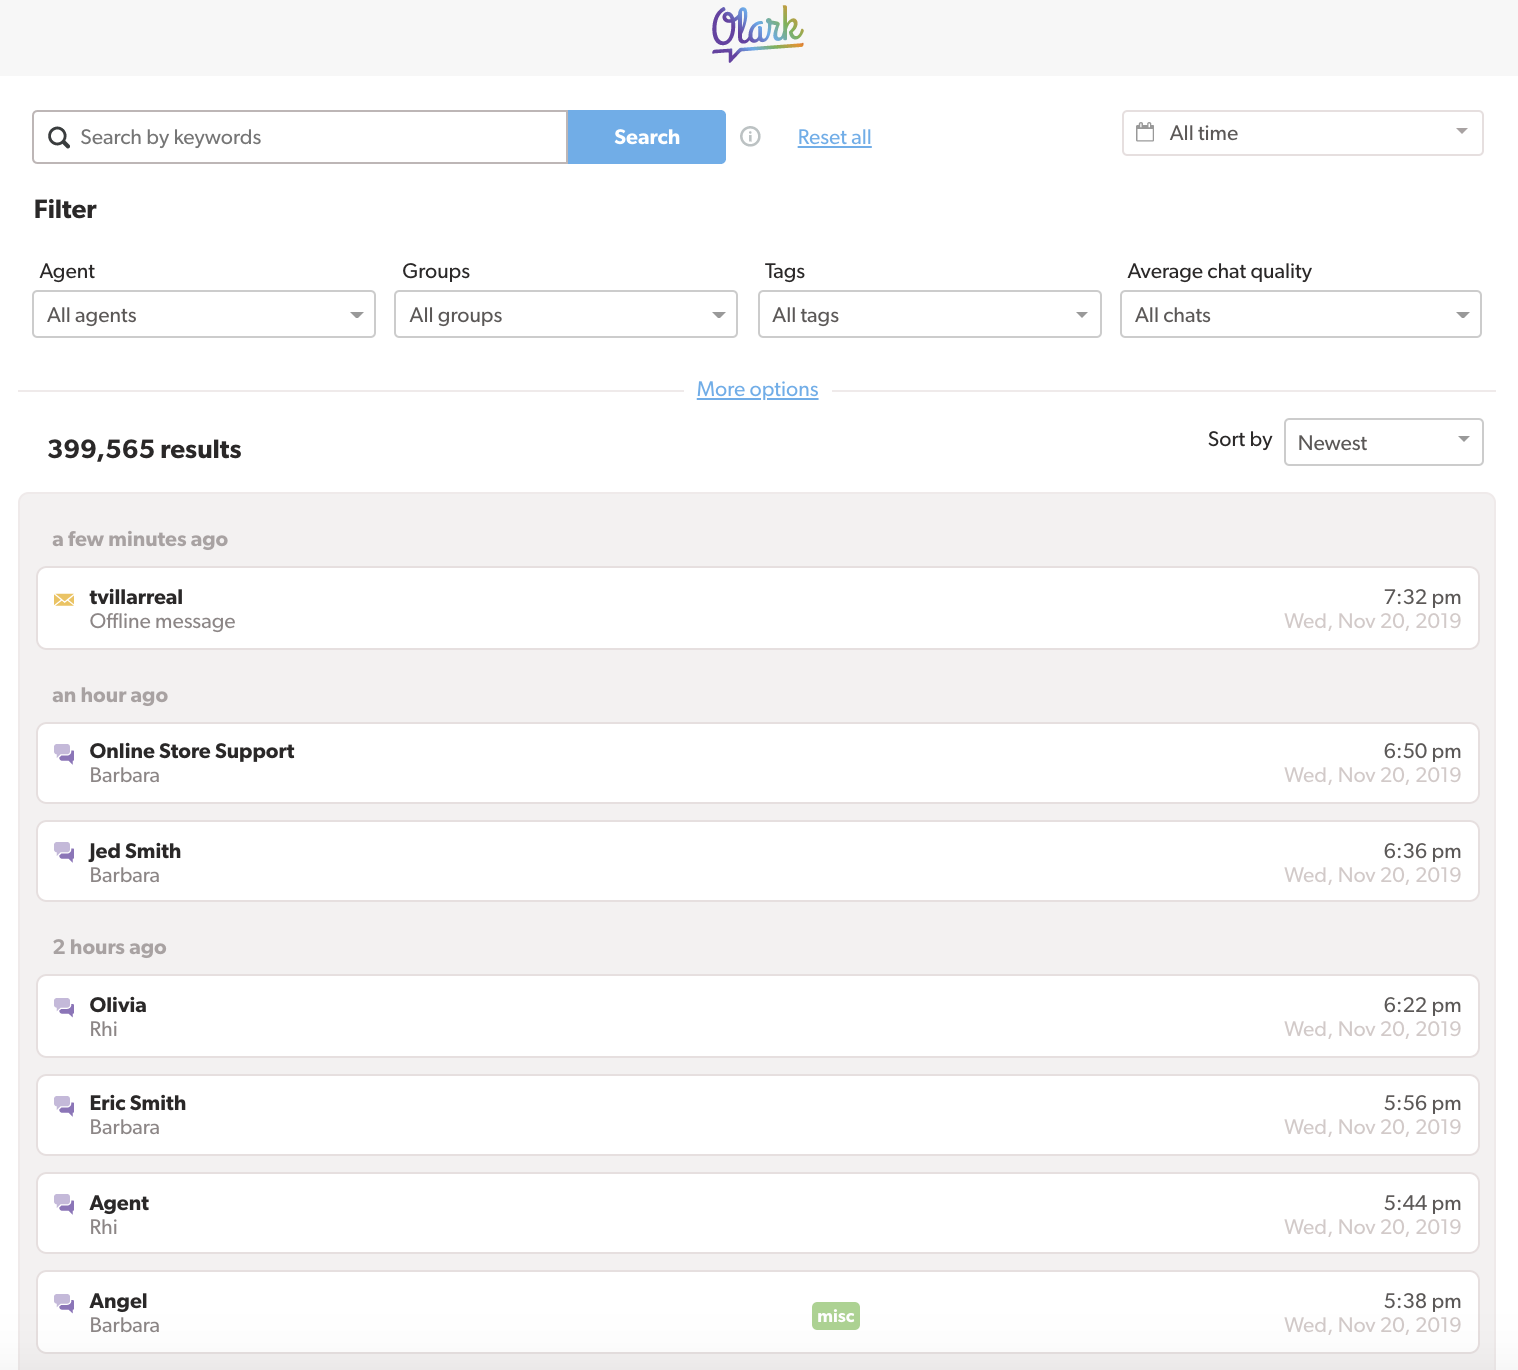The image size is (1518, 1370).
Task: Expand the All tags dropdown
Action: [x=930, y=314]
